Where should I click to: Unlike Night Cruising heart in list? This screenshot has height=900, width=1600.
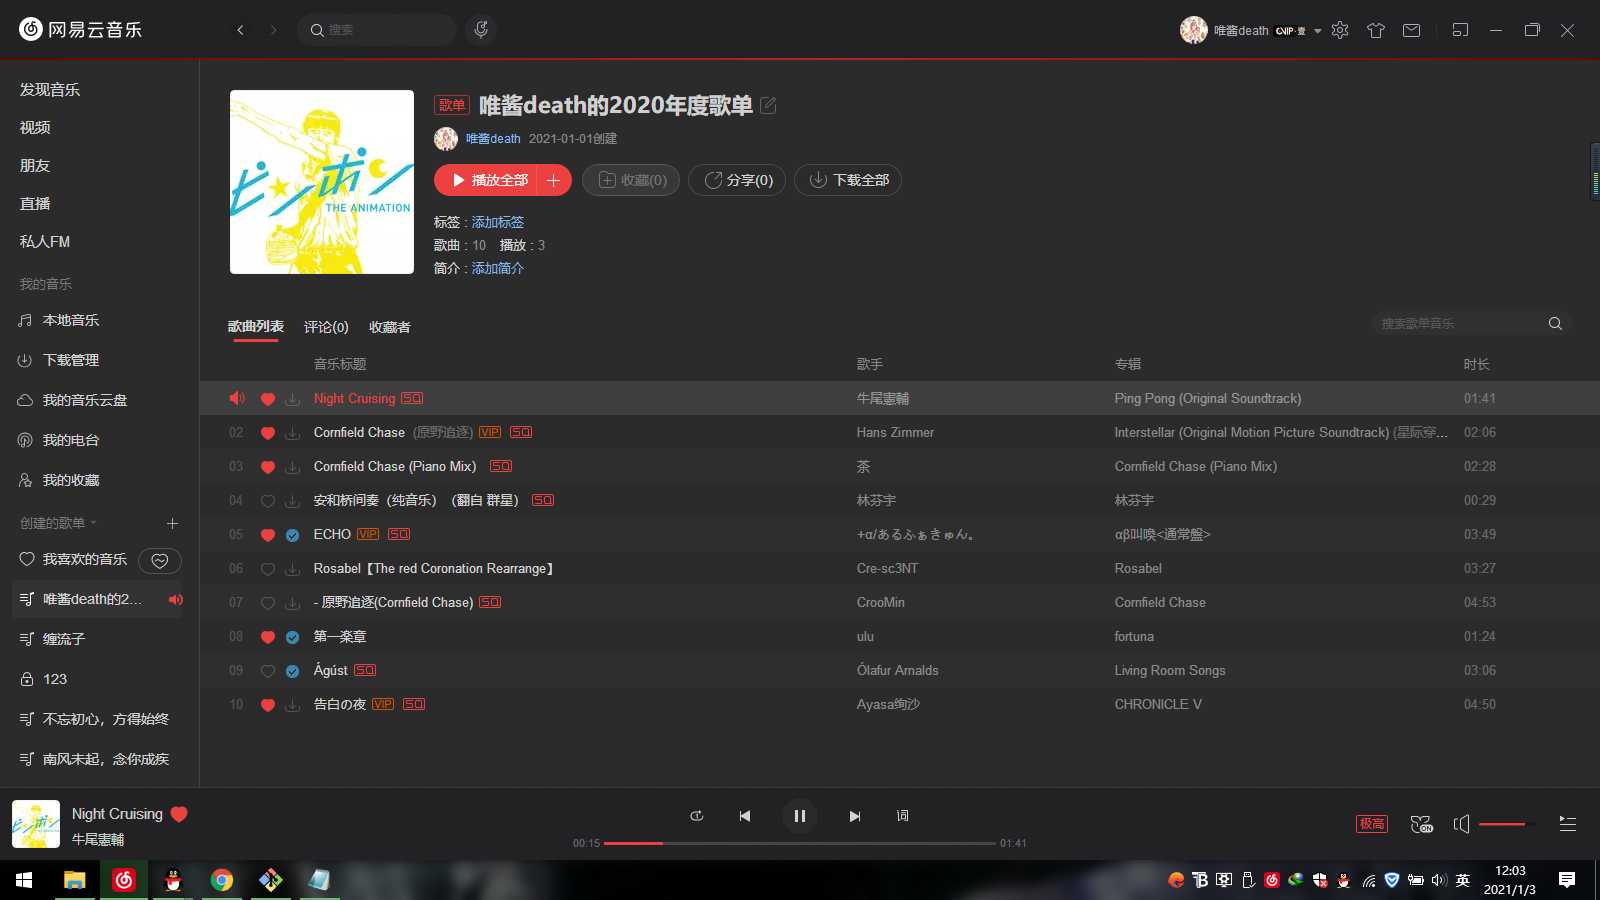click(x=267, y=399)
